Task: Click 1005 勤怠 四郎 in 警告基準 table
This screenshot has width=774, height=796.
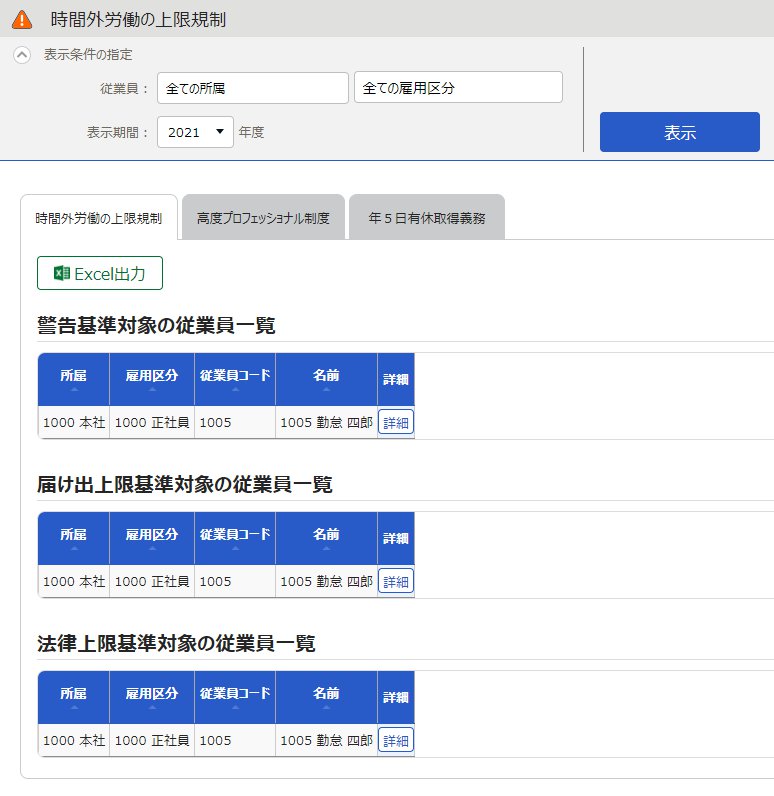Action: (x=326, y=422)
